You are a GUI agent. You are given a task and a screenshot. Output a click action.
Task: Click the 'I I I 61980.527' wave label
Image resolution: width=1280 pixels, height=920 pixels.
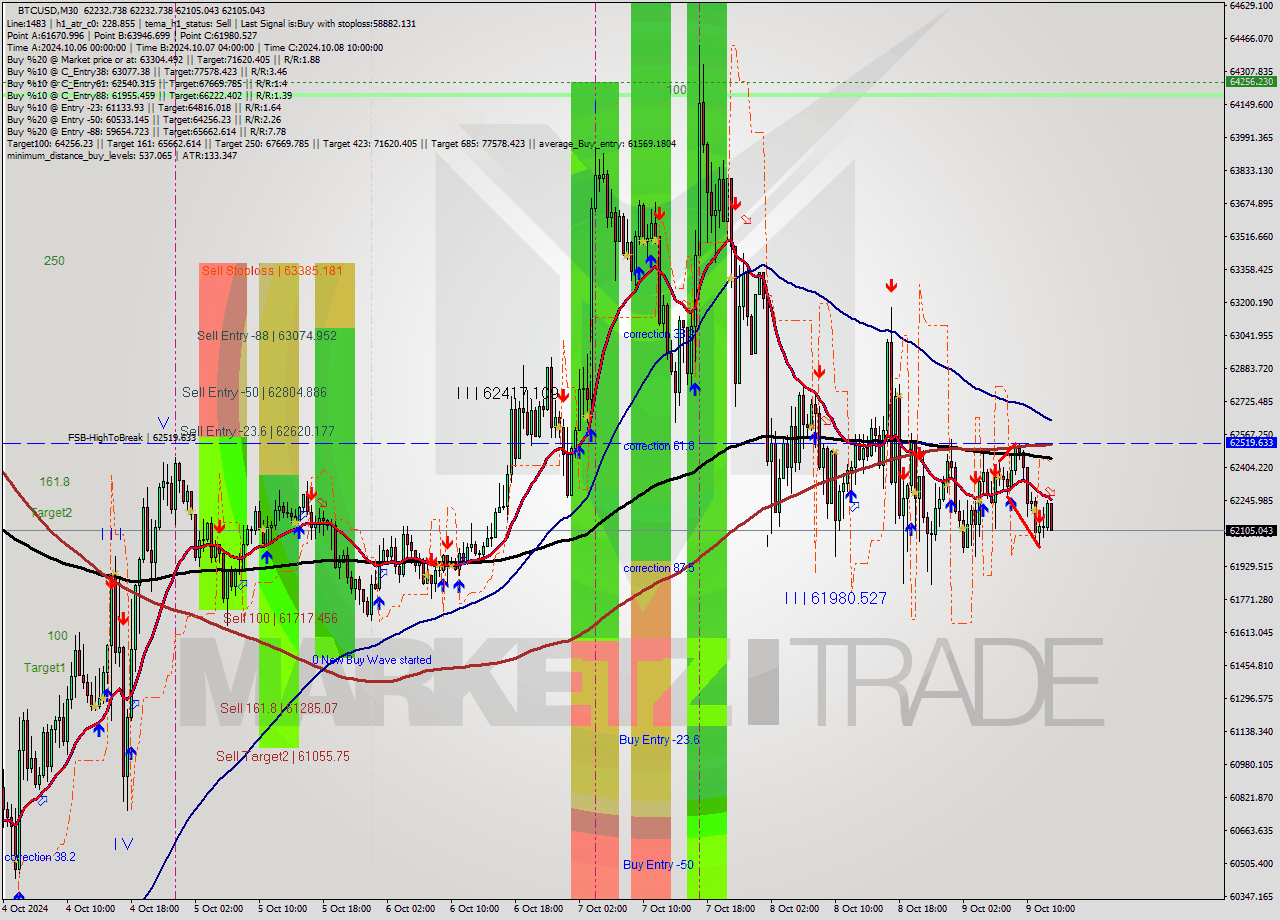(x=835, y=598)
